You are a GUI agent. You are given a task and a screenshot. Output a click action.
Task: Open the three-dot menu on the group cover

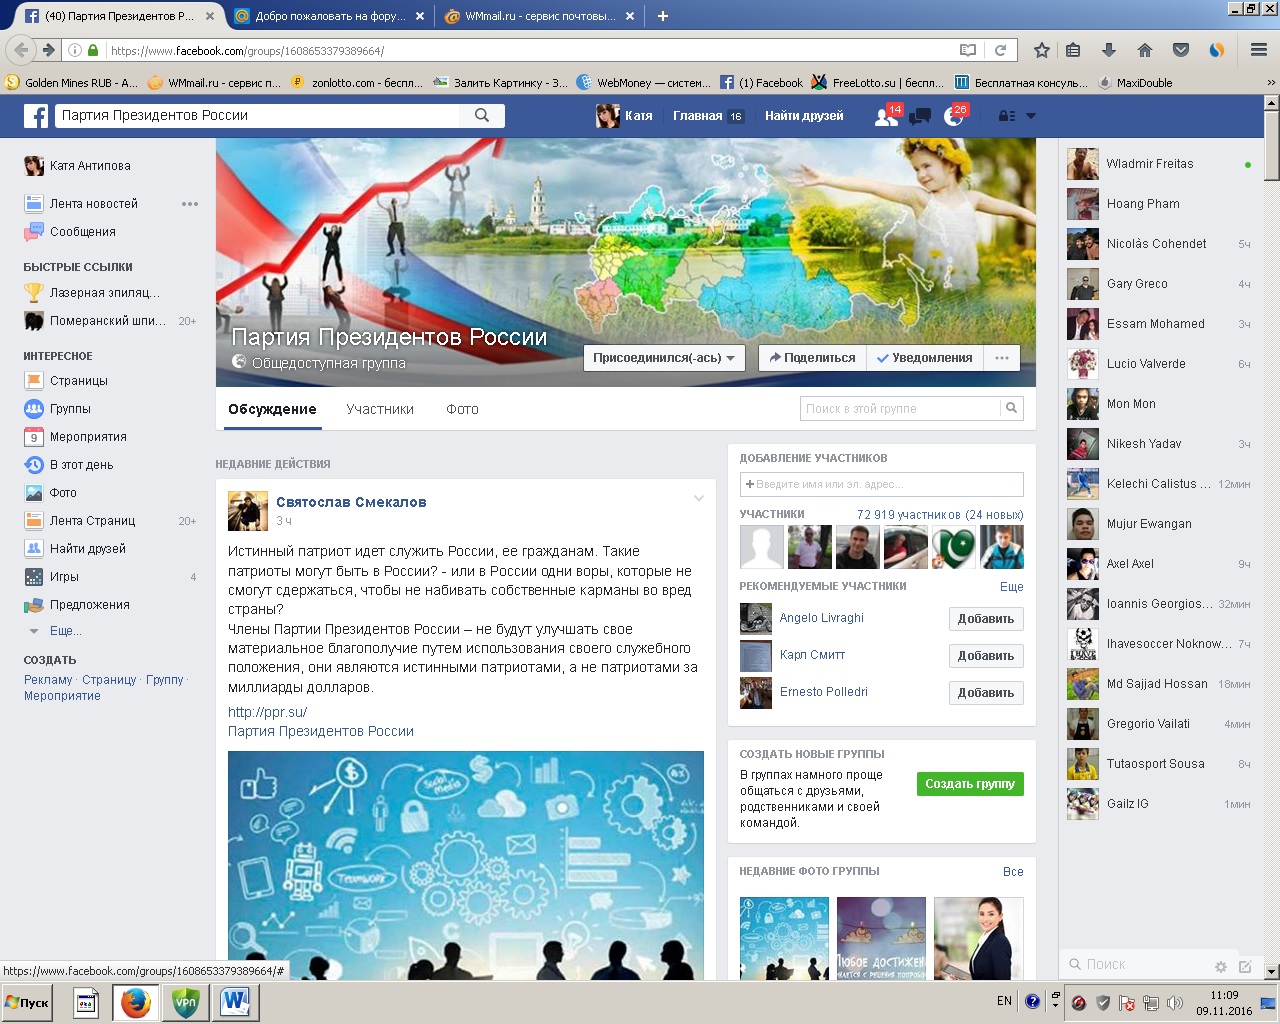coord(1002,358)
